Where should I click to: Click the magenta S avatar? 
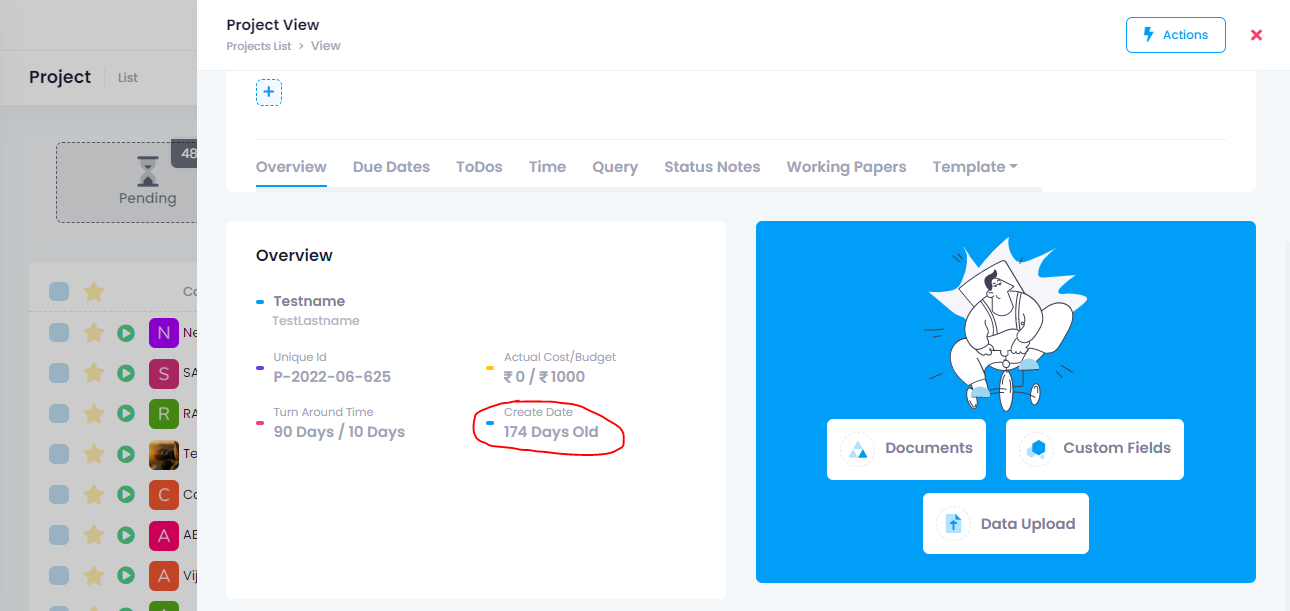coord(164,373)
